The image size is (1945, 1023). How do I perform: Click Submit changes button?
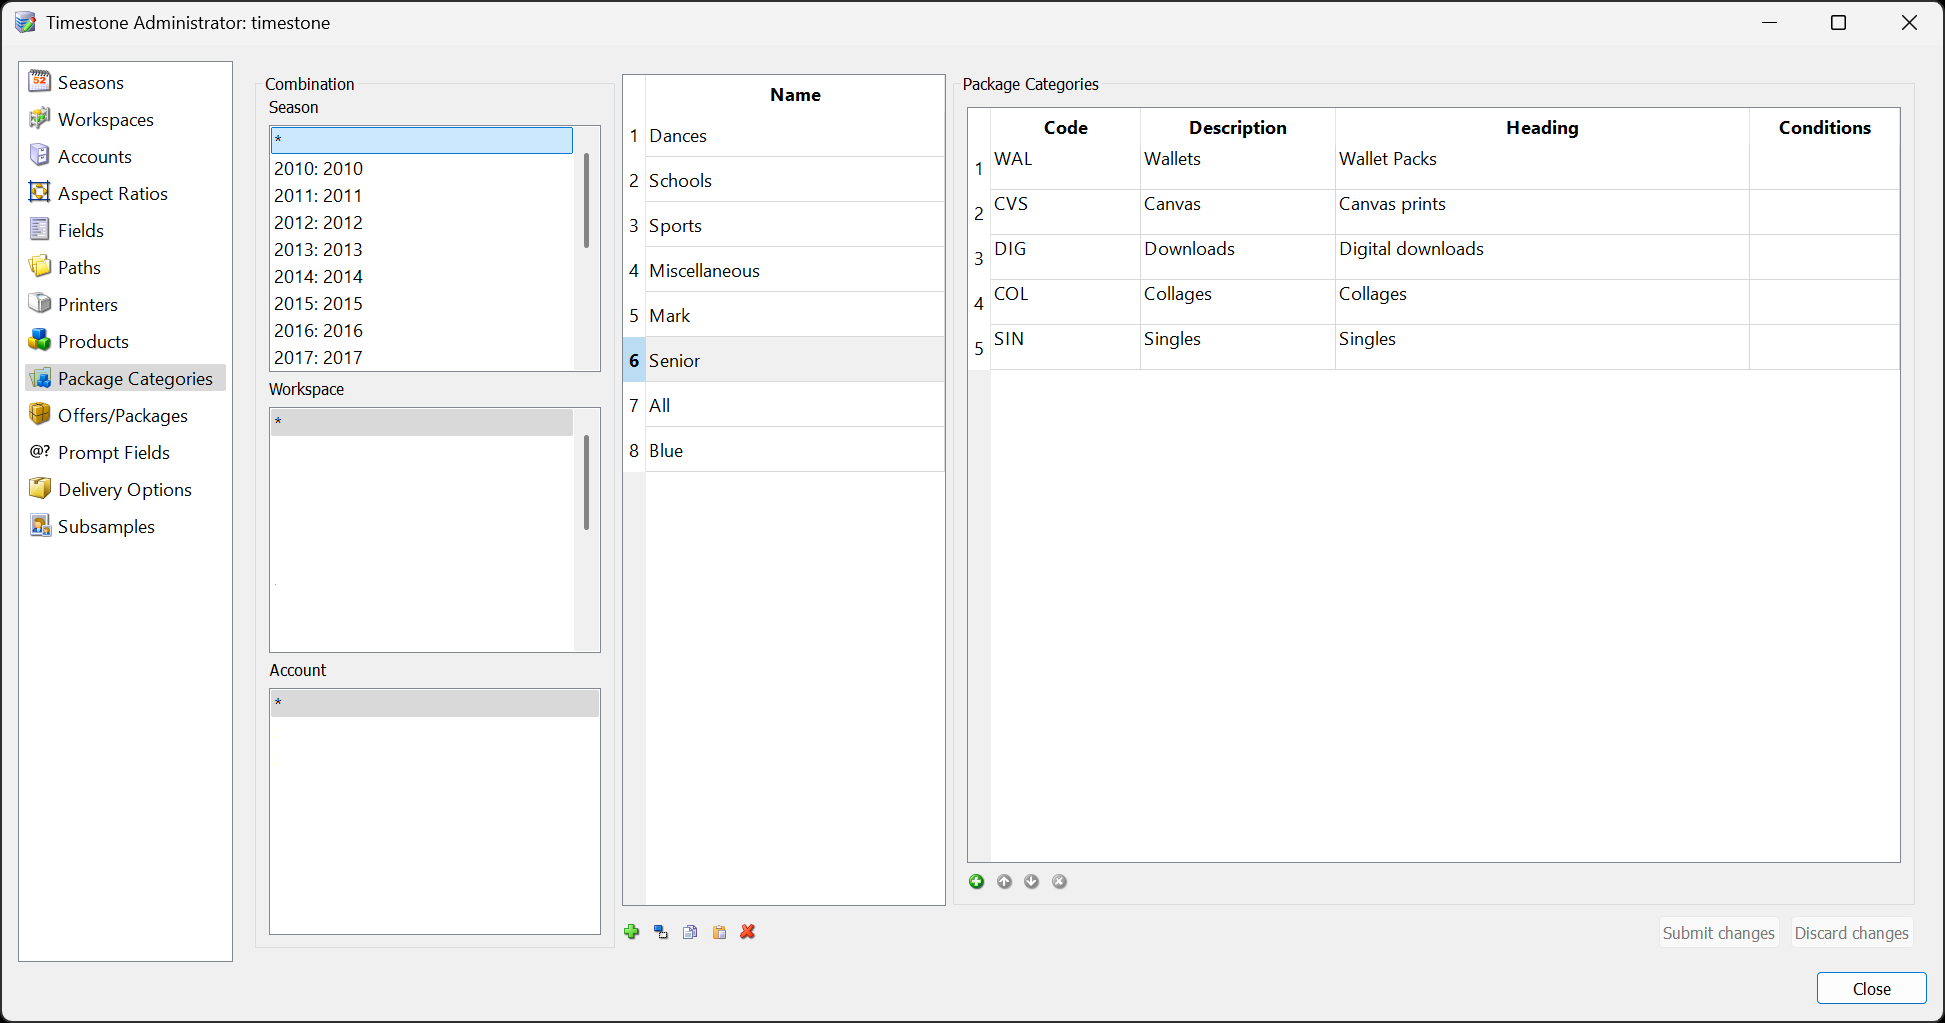click(1718, 932)
